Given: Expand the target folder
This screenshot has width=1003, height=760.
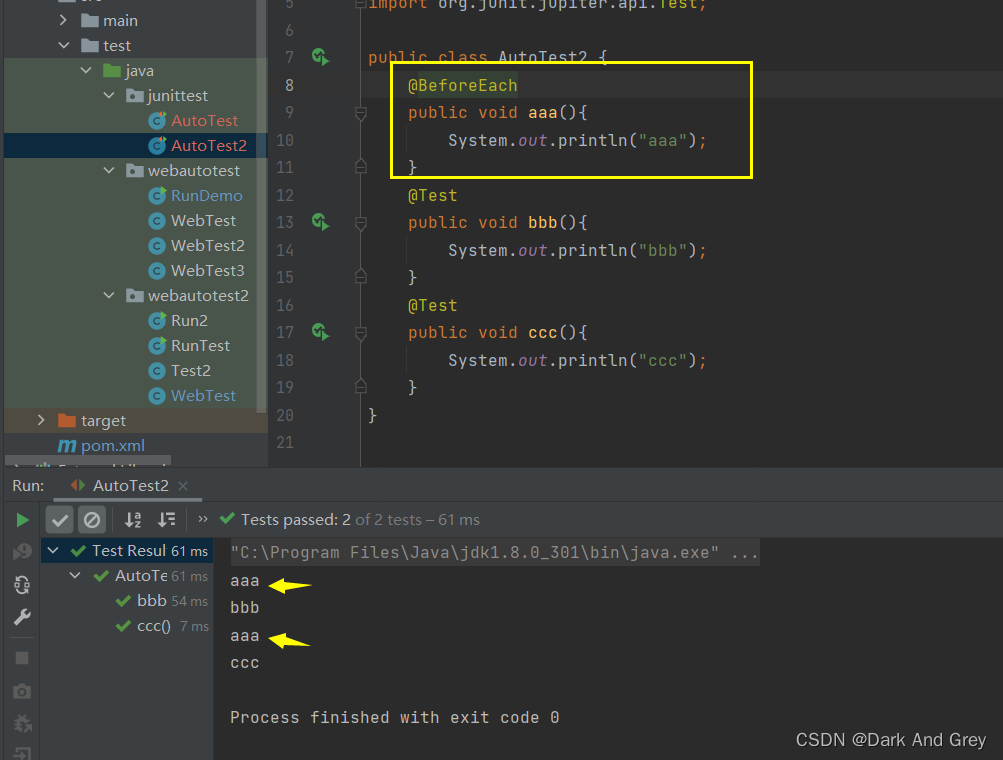Looking at the screenshot, I should click(41, 420).
